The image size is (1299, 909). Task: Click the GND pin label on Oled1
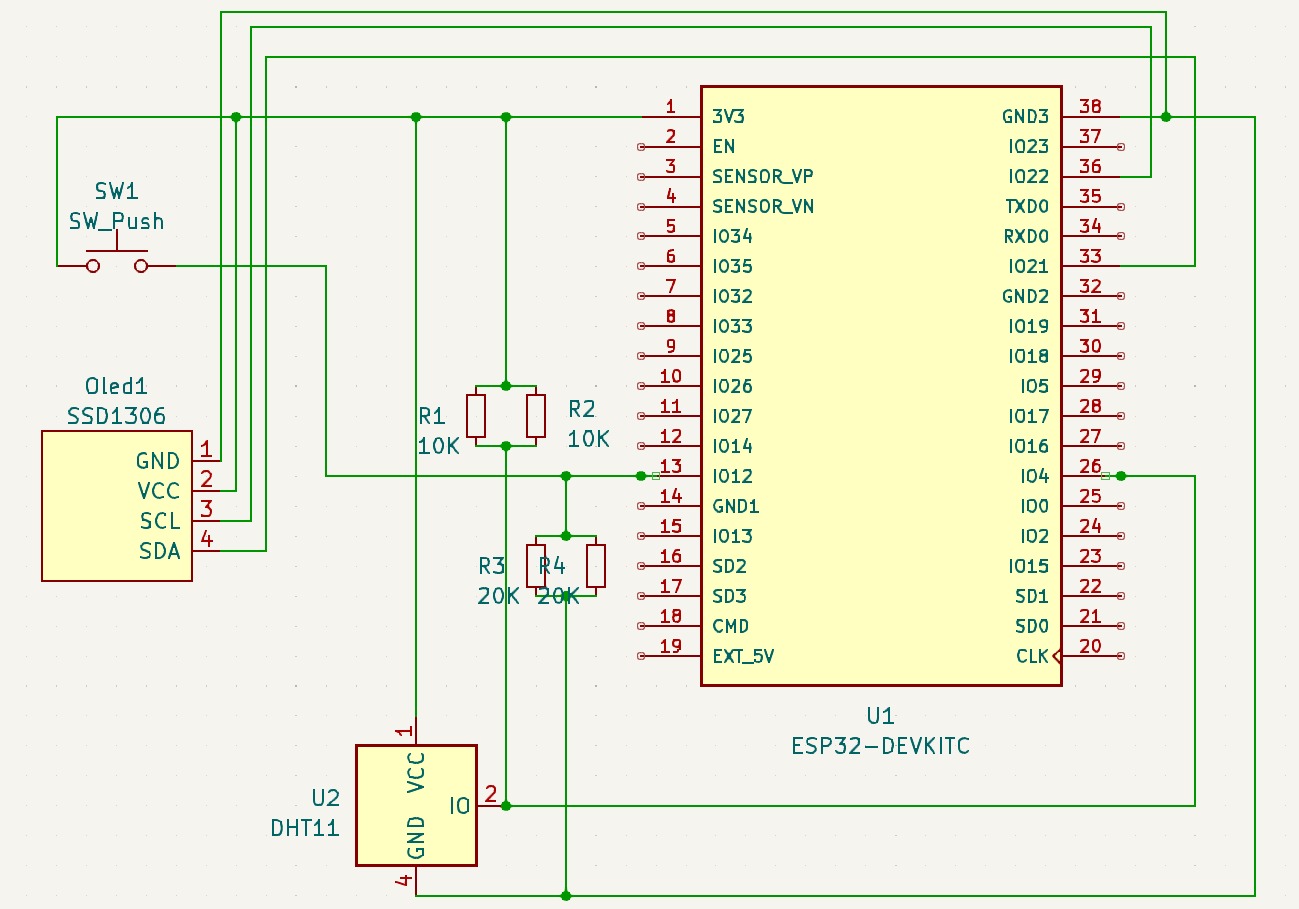(158, 461)
